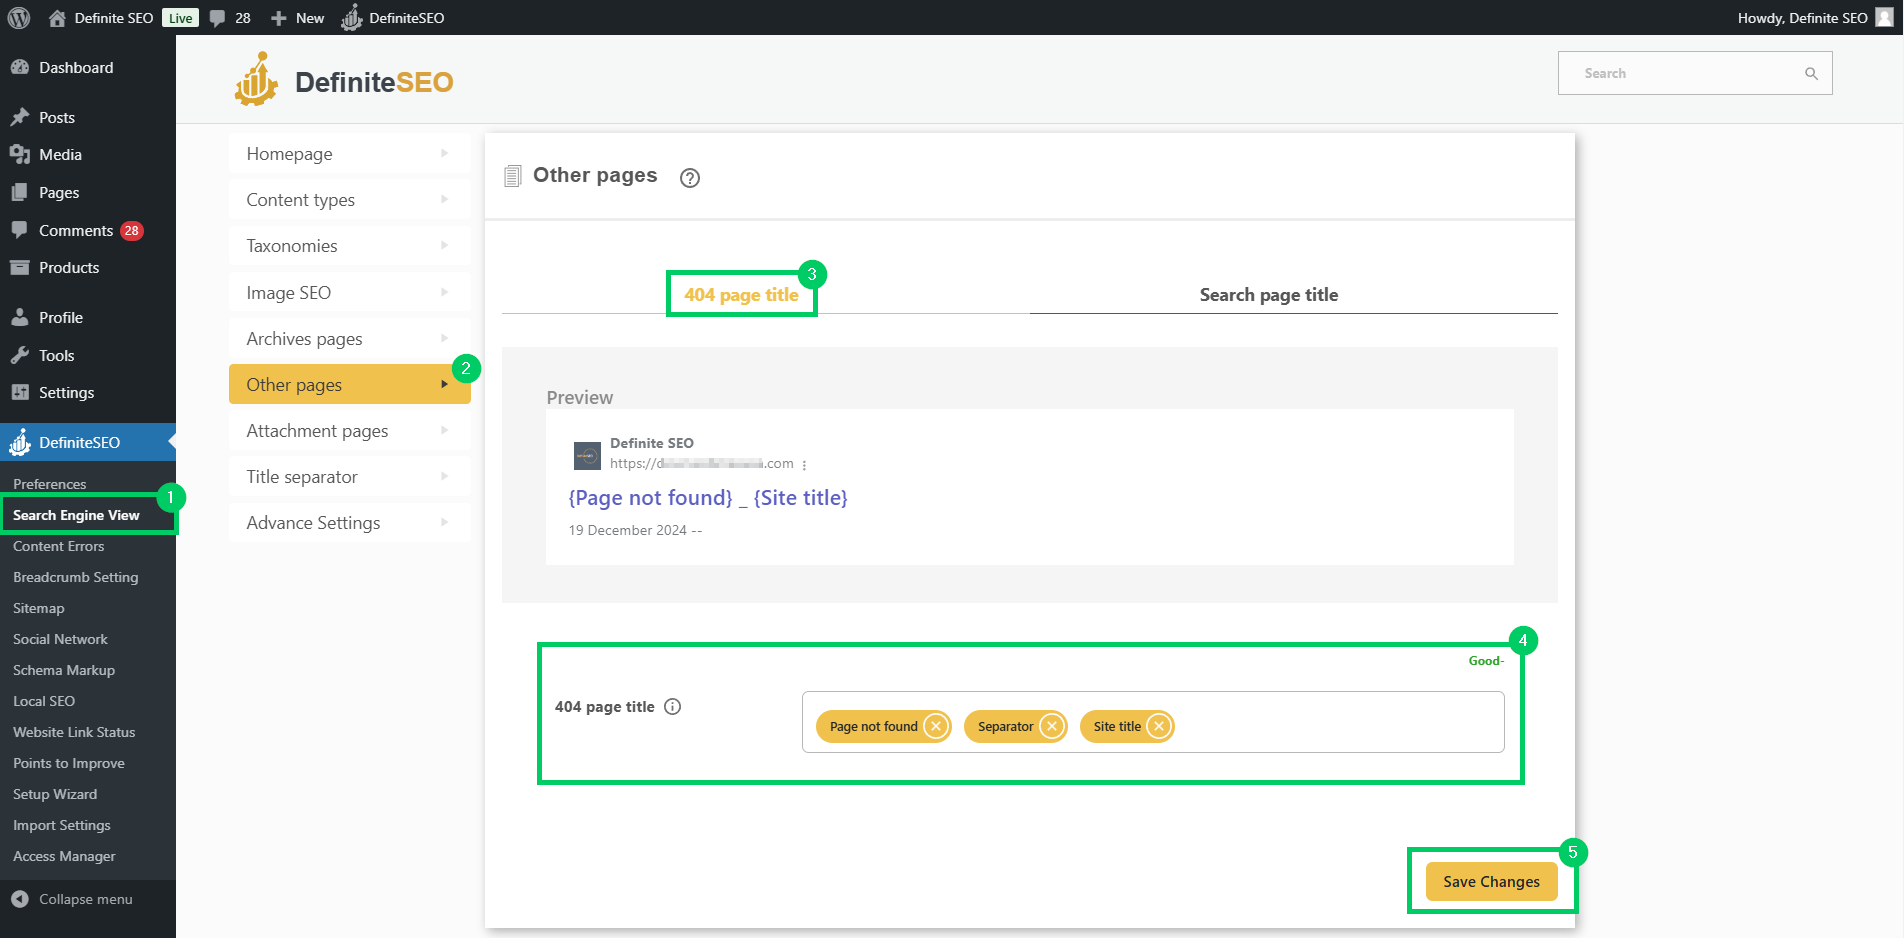Click the preview title link
This screenshot has width=1904, height=938.
pyautogui.click(x=708, y=498)
